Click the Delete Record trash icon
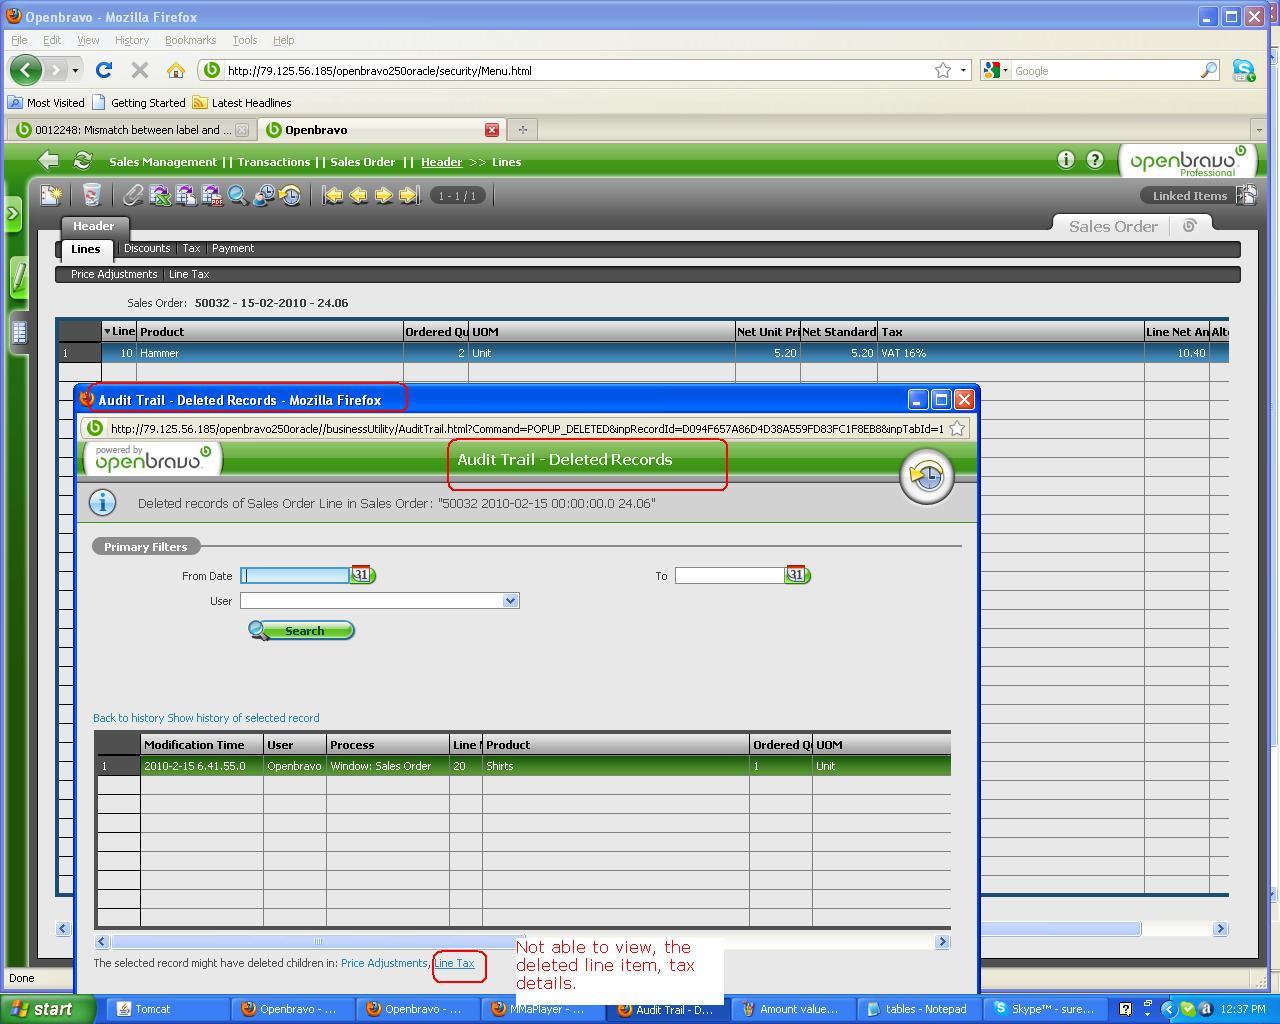This screenshot has height=1024, width=1280. [x=91, y=196]
